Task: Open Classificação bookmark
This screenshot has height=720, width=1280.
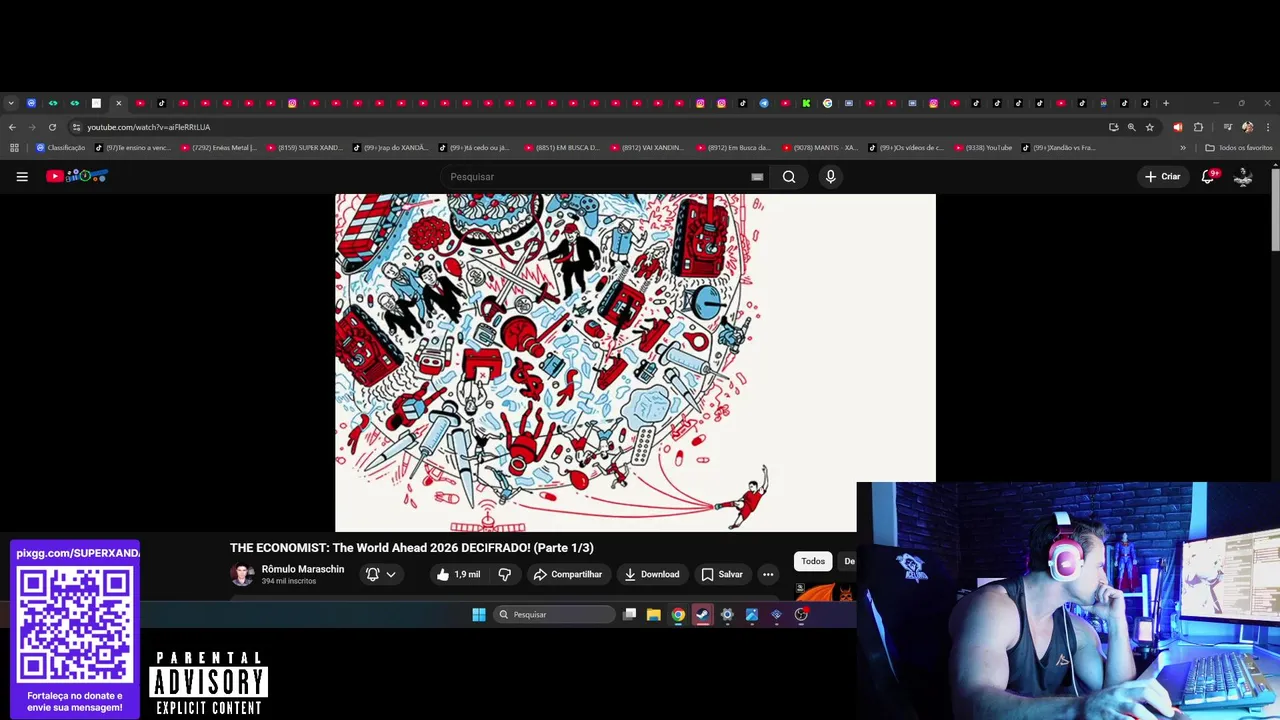Action: pyautogui.click(x=60, y=148)
